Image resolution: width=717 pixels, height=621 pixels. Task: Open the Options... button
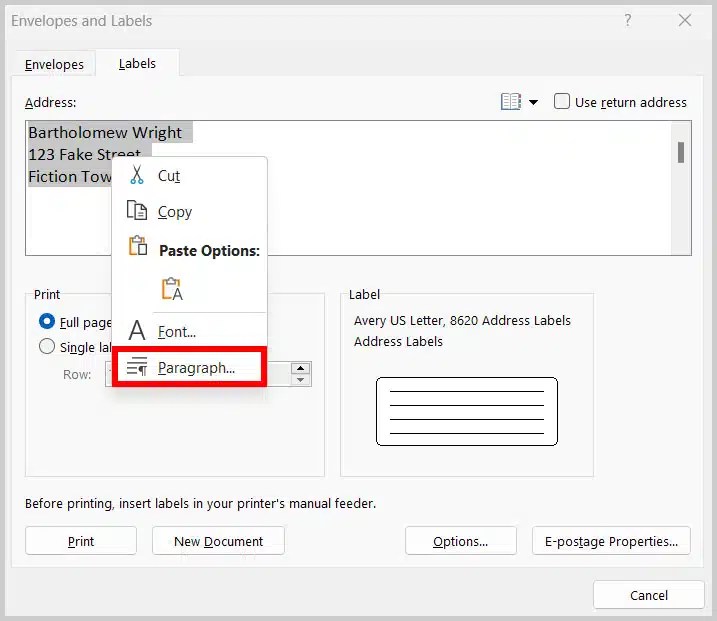coord(460,541)
